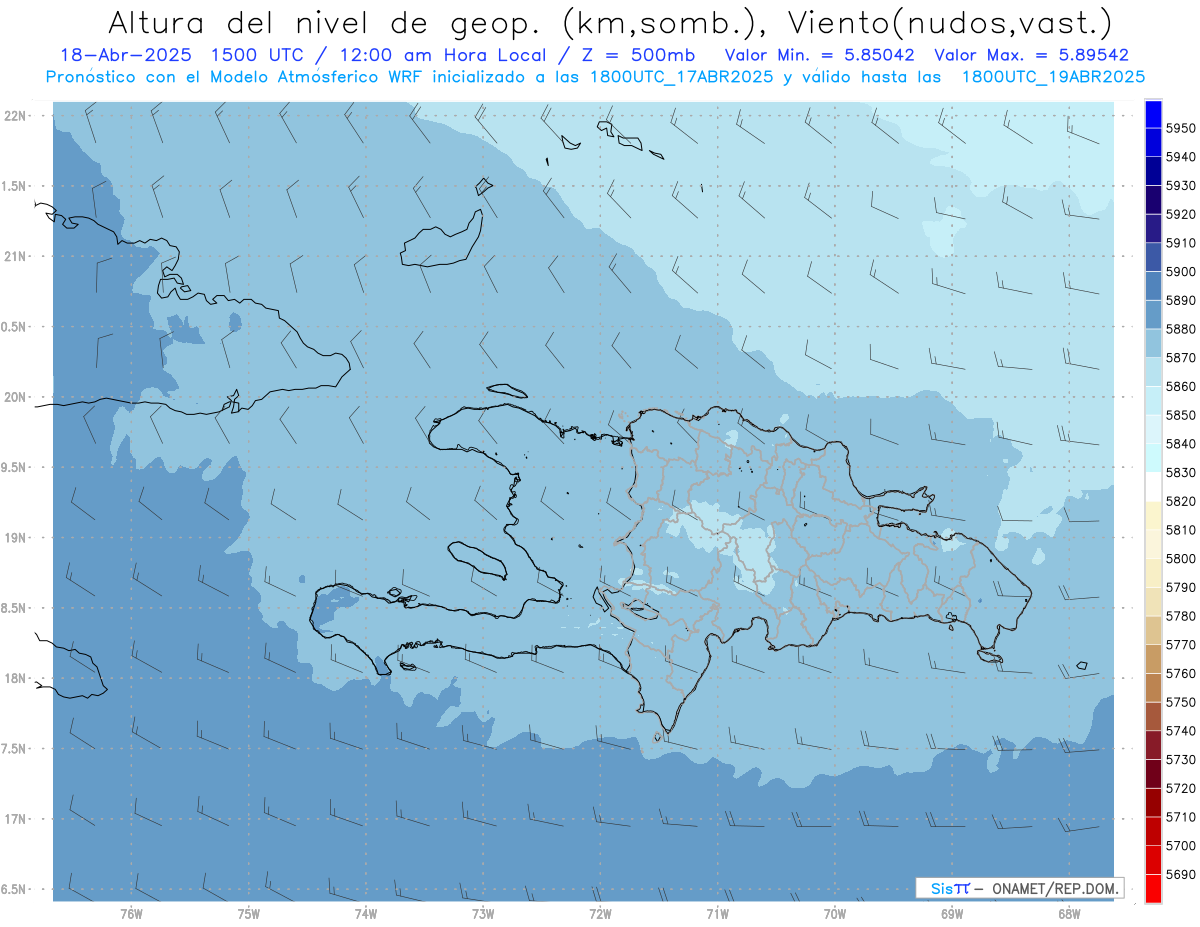This screenshot has width=1200, height=927.
Task: Click 'Valor Max. = 5.89542' text
Action: pos(1032,56)
